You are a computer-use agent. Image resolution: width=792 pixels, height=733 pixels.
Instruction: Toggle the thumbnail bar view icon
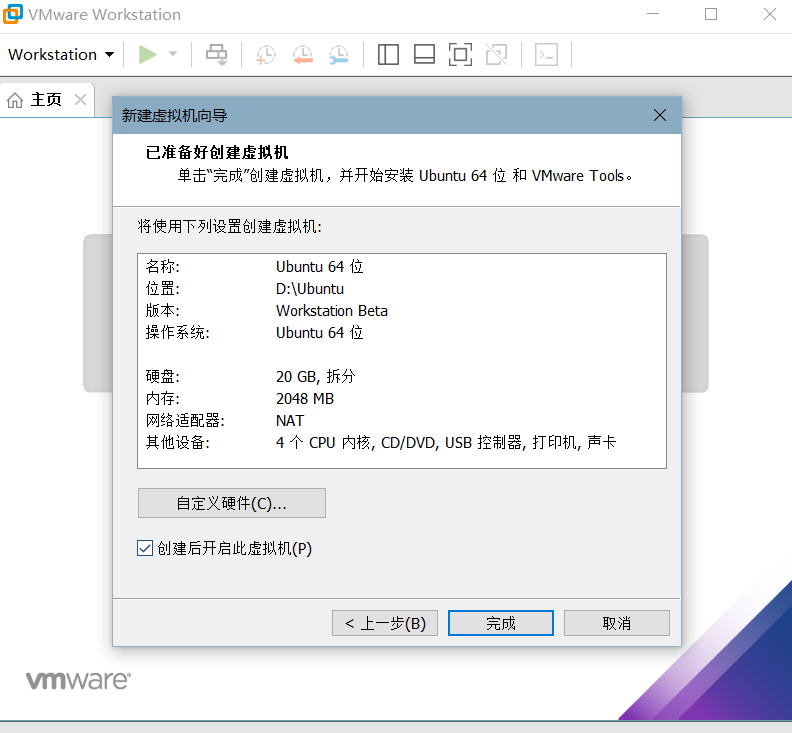coord(424,55)
